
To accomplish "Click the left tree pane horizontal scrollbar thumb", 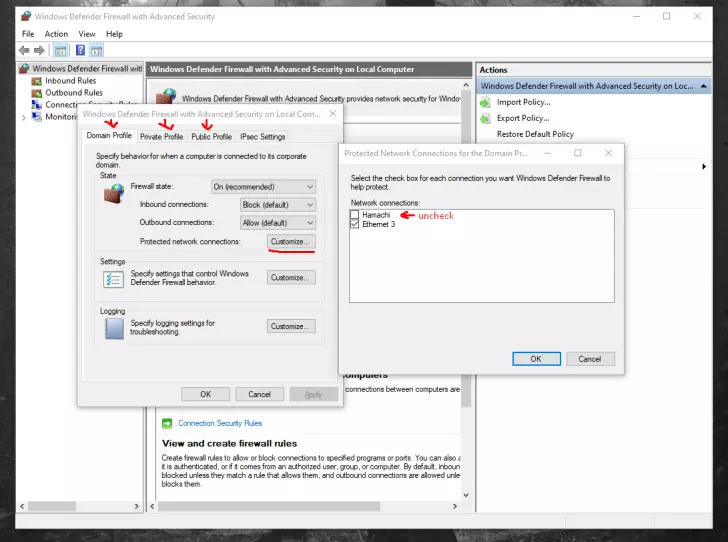I will [52, 506].
